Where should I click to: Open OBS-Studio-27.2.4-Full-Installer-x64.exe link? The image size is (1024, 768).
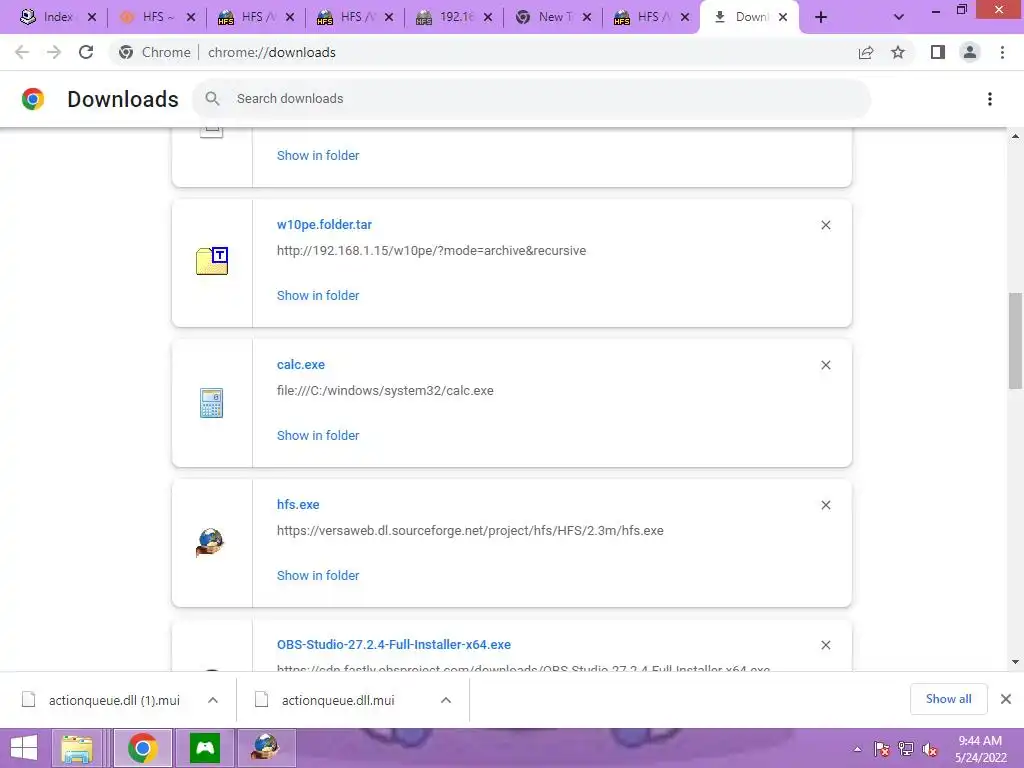coord(394,645)
